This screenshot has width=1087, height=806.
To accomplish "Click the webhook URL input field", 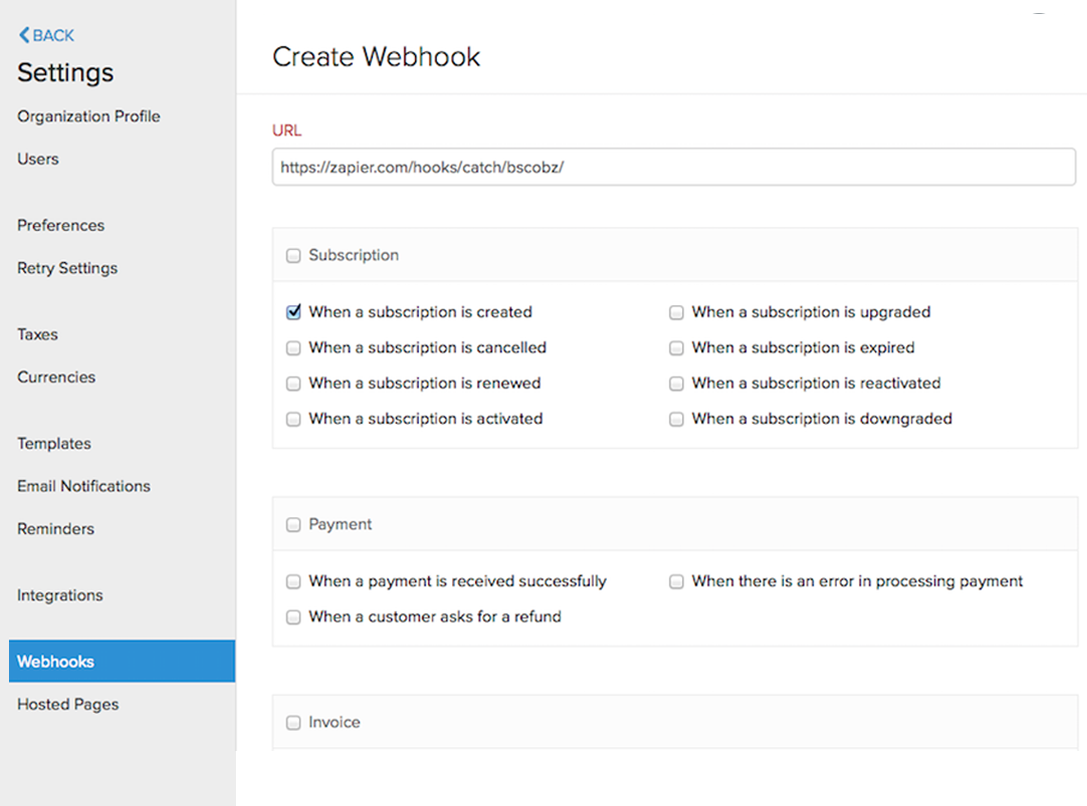I will tap(673, 168).
